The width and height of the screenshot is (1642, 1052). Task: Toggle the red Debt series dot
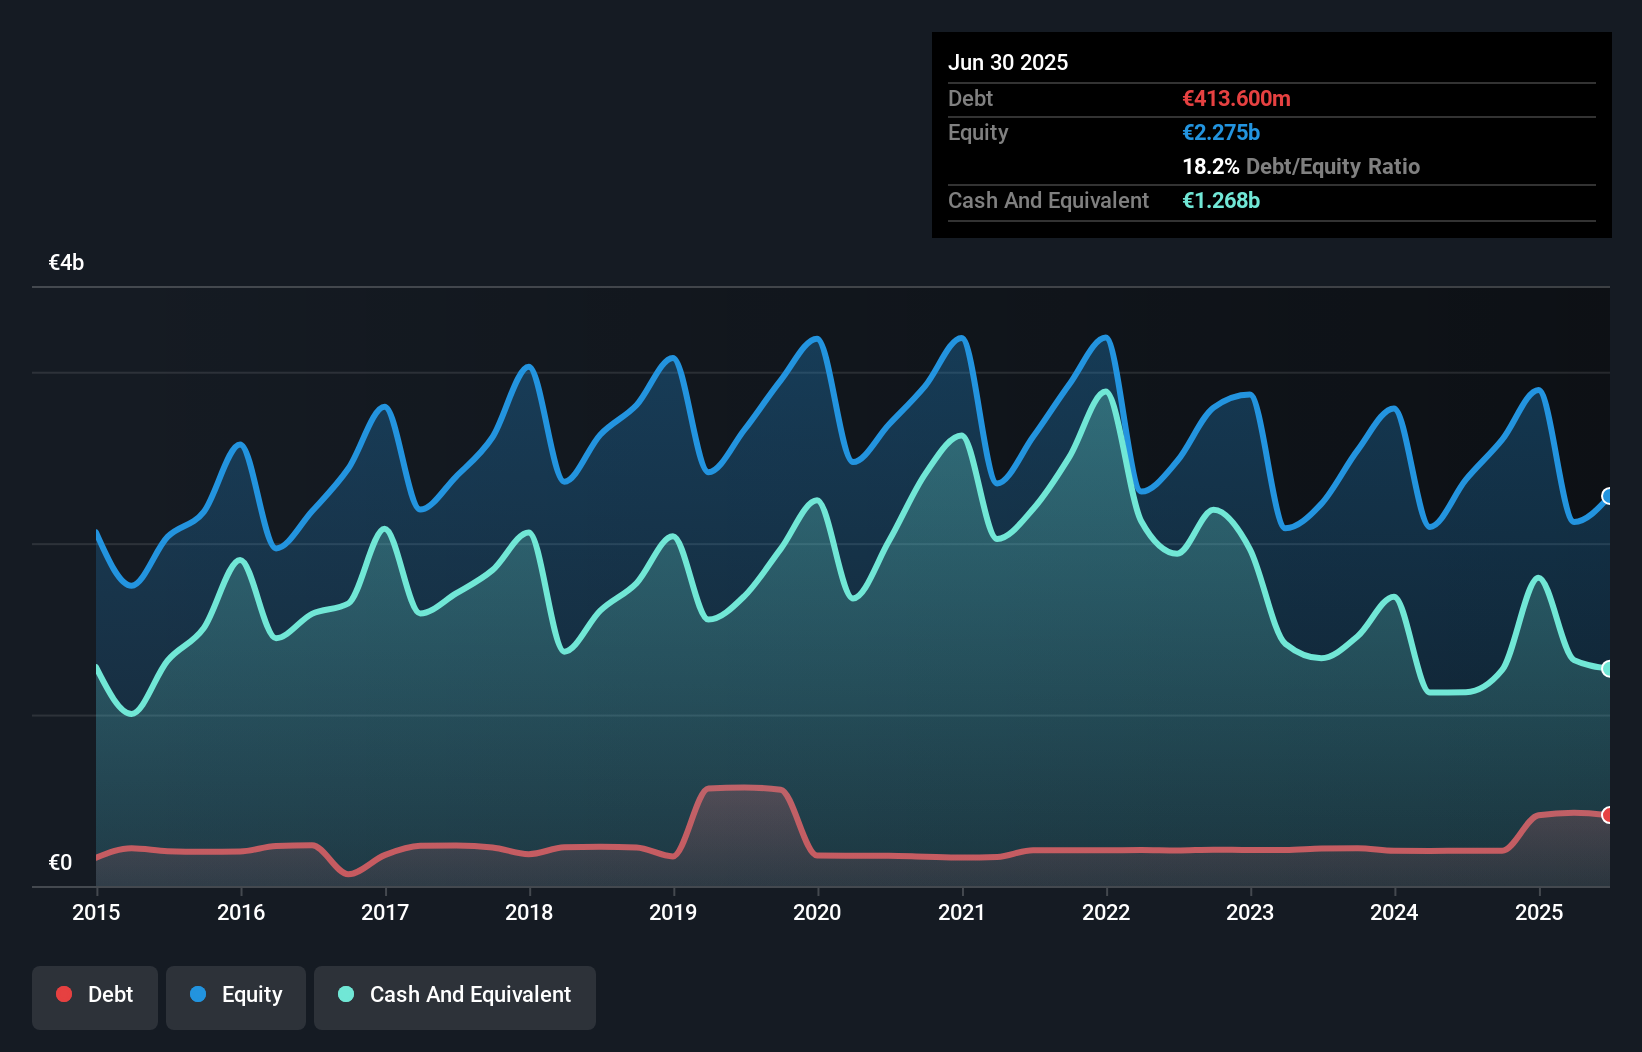(63, 995)
